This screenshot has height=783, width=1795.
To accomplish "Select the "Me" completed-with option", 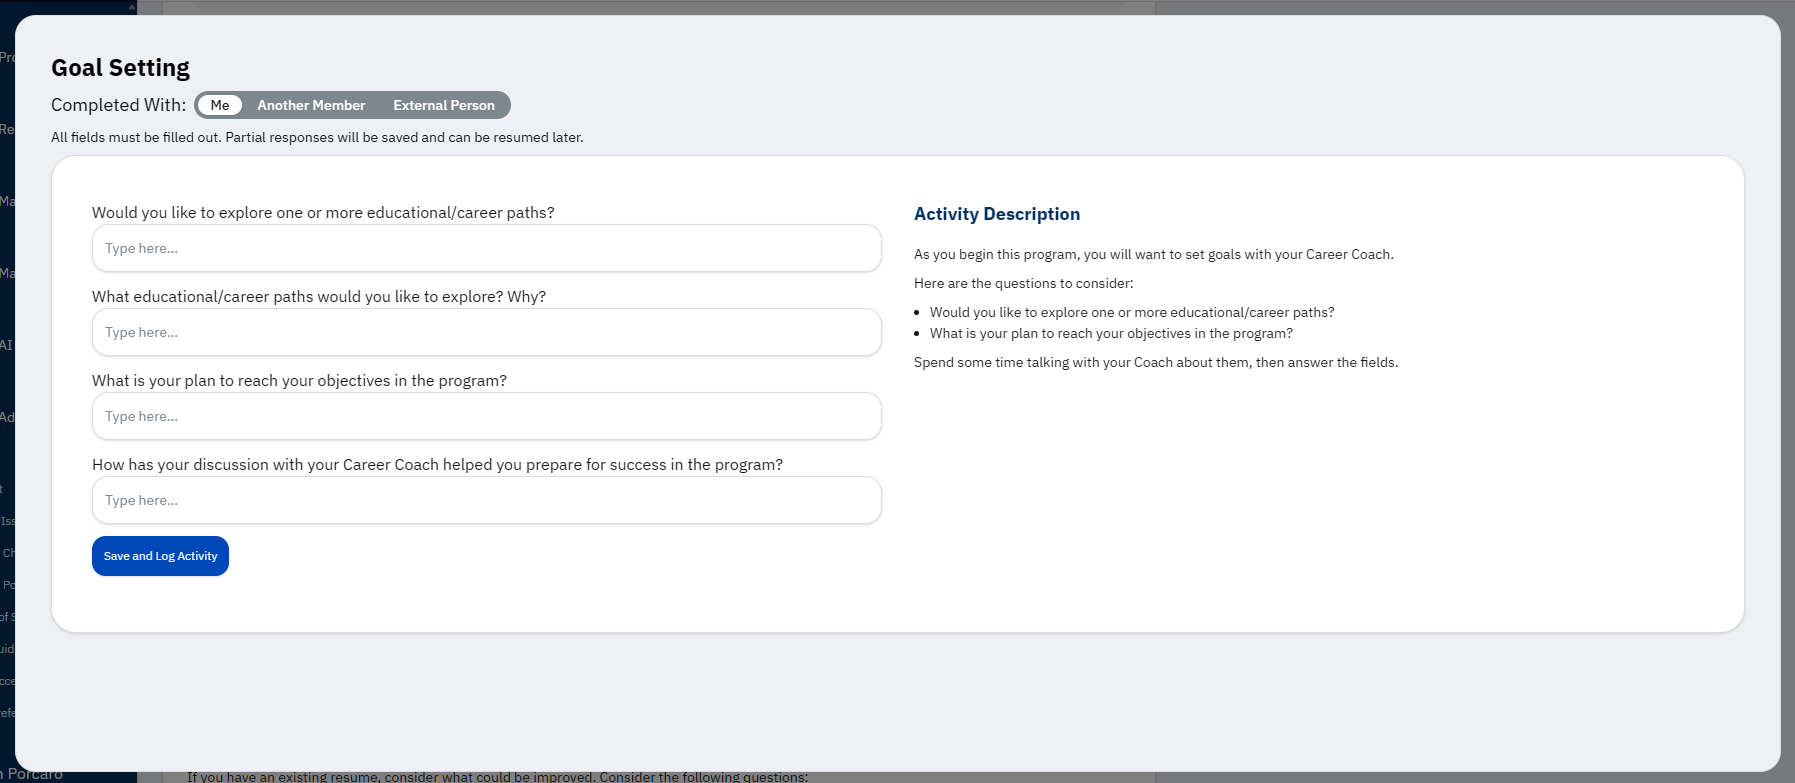I will [x=220, y=105].
